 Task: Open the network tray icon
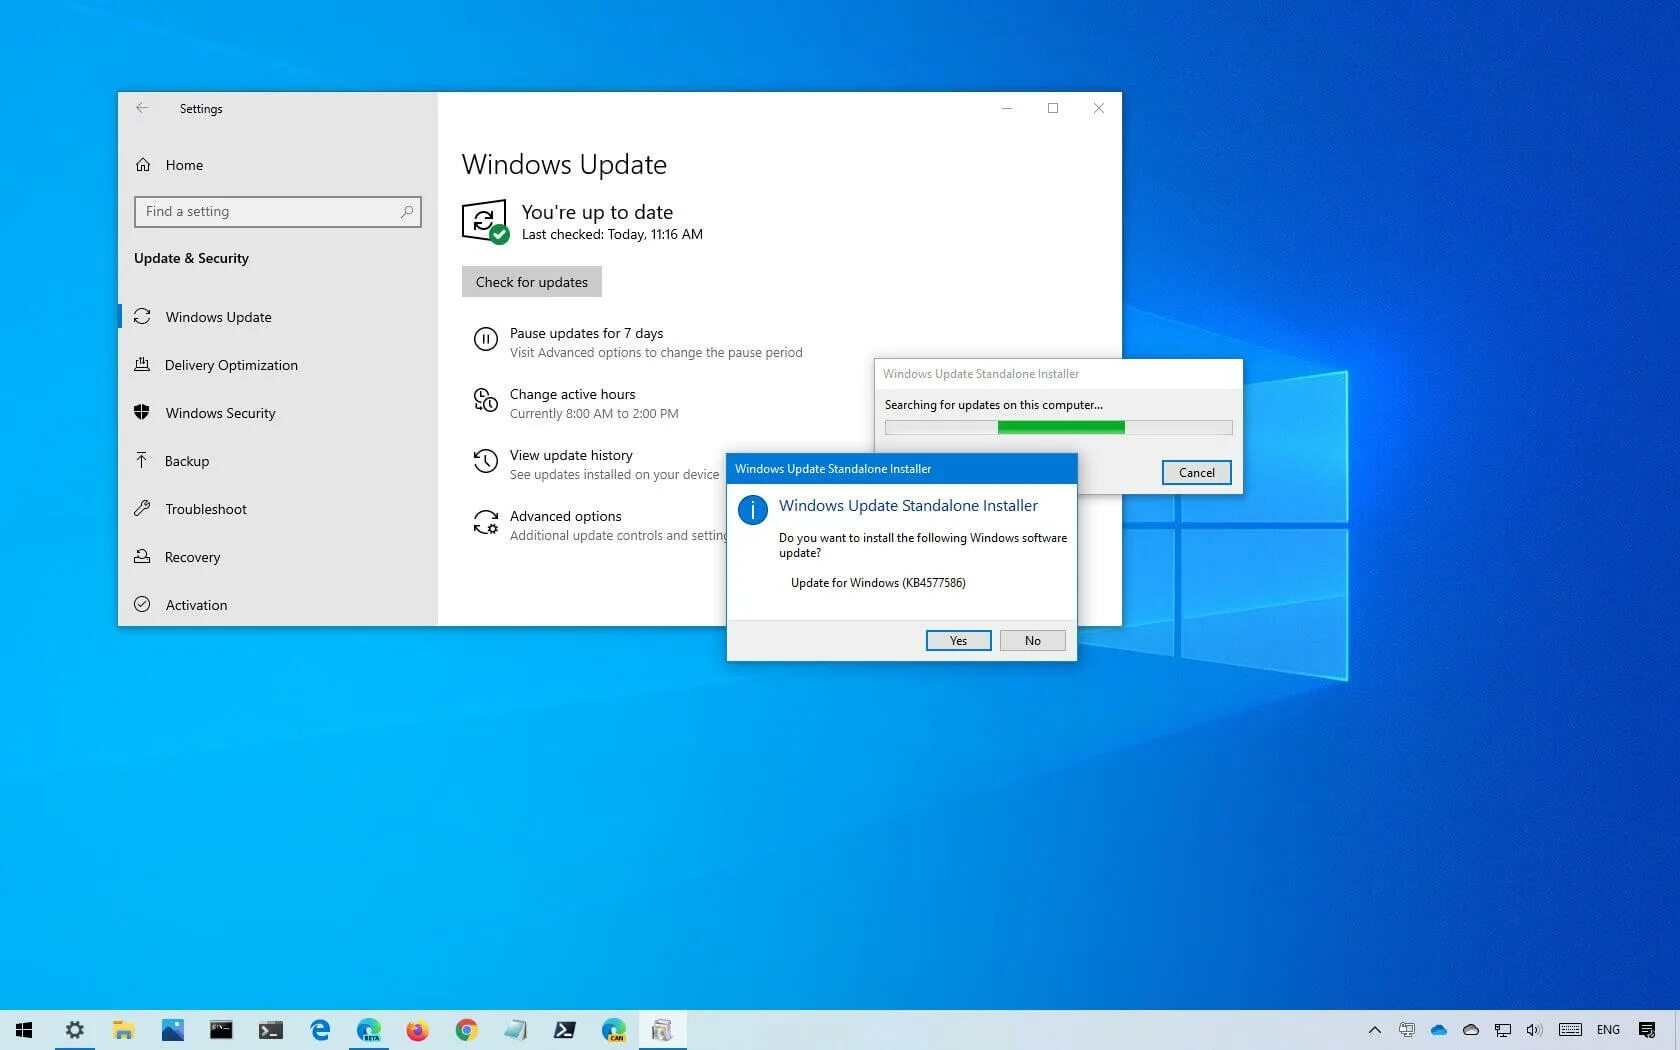pyautogui.click(x=1503, y=1030)
